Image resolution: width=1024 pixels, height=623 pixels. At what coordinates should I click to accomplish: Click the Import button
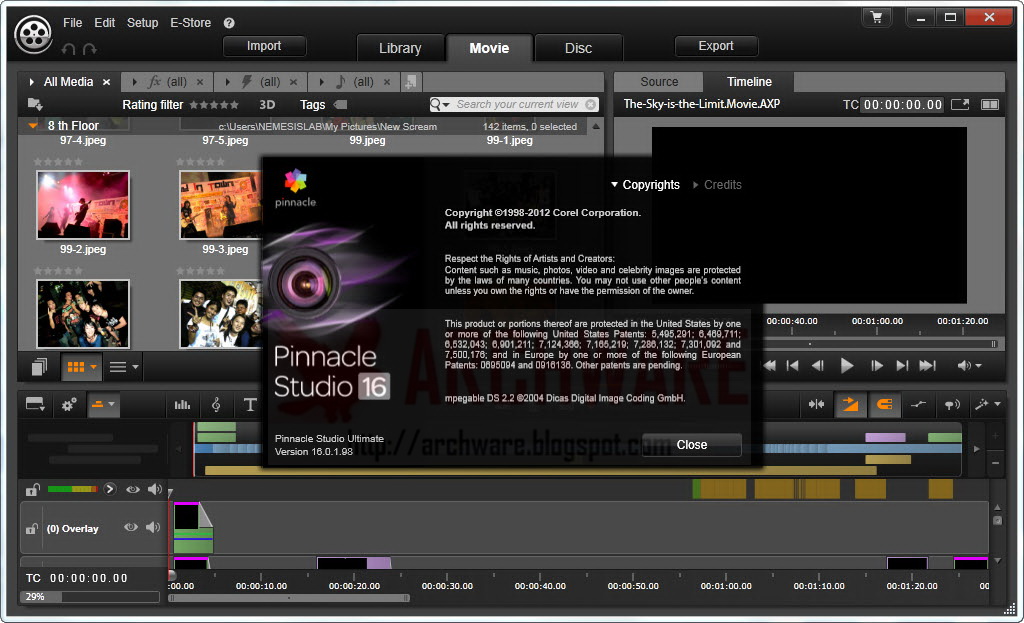point(264,46)
